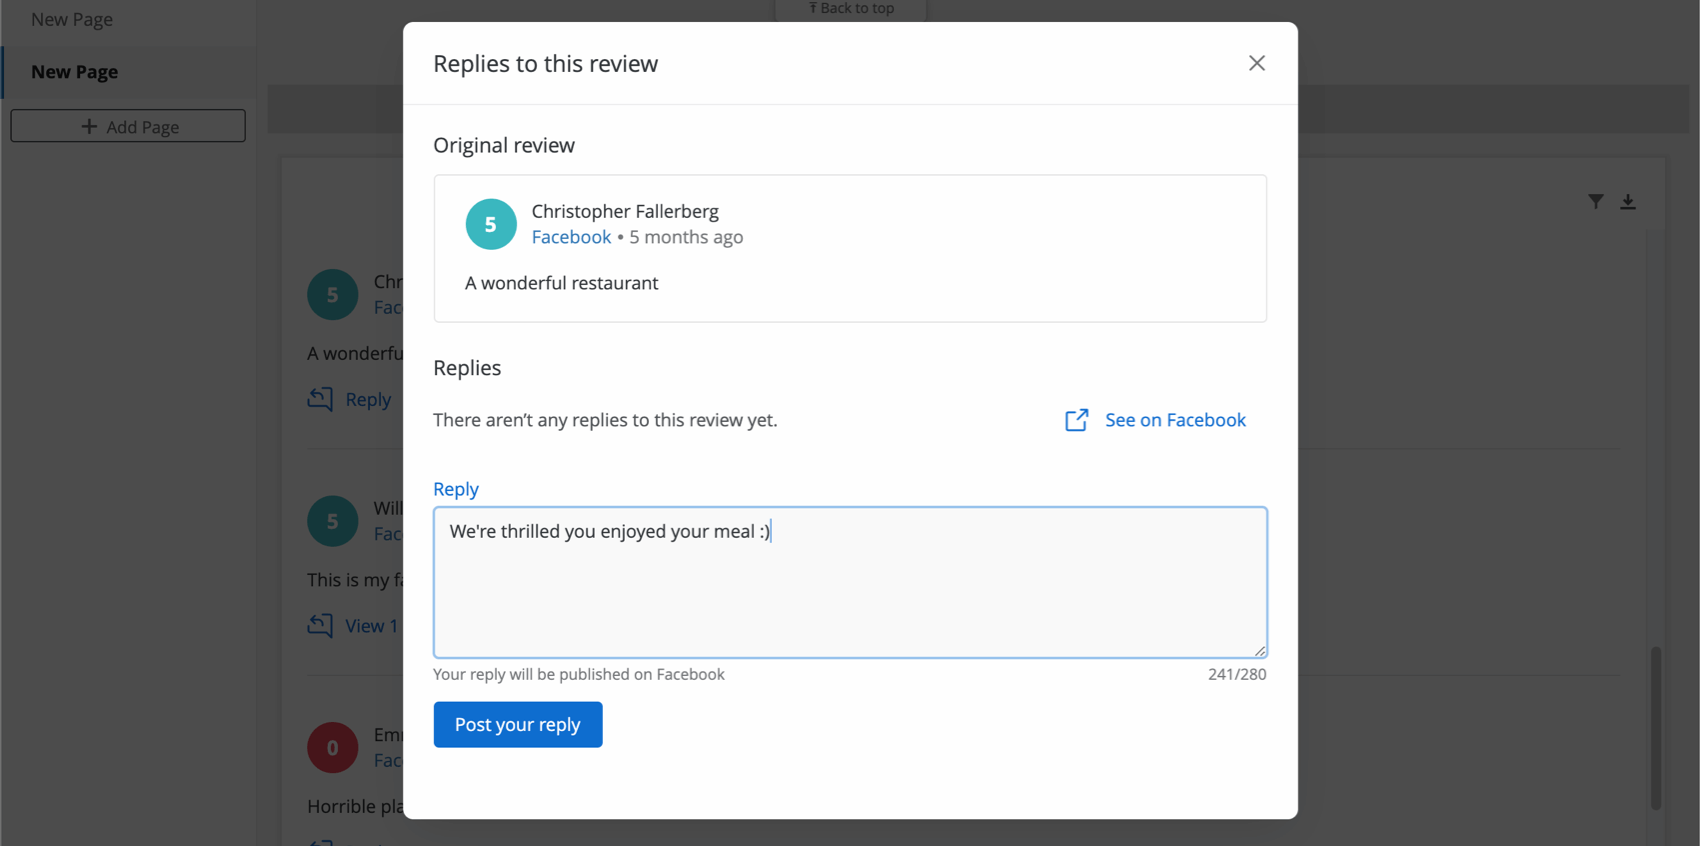Screen dimensions: 1700x846
Task: Open the See on Facebook link
Action: 1174,420
